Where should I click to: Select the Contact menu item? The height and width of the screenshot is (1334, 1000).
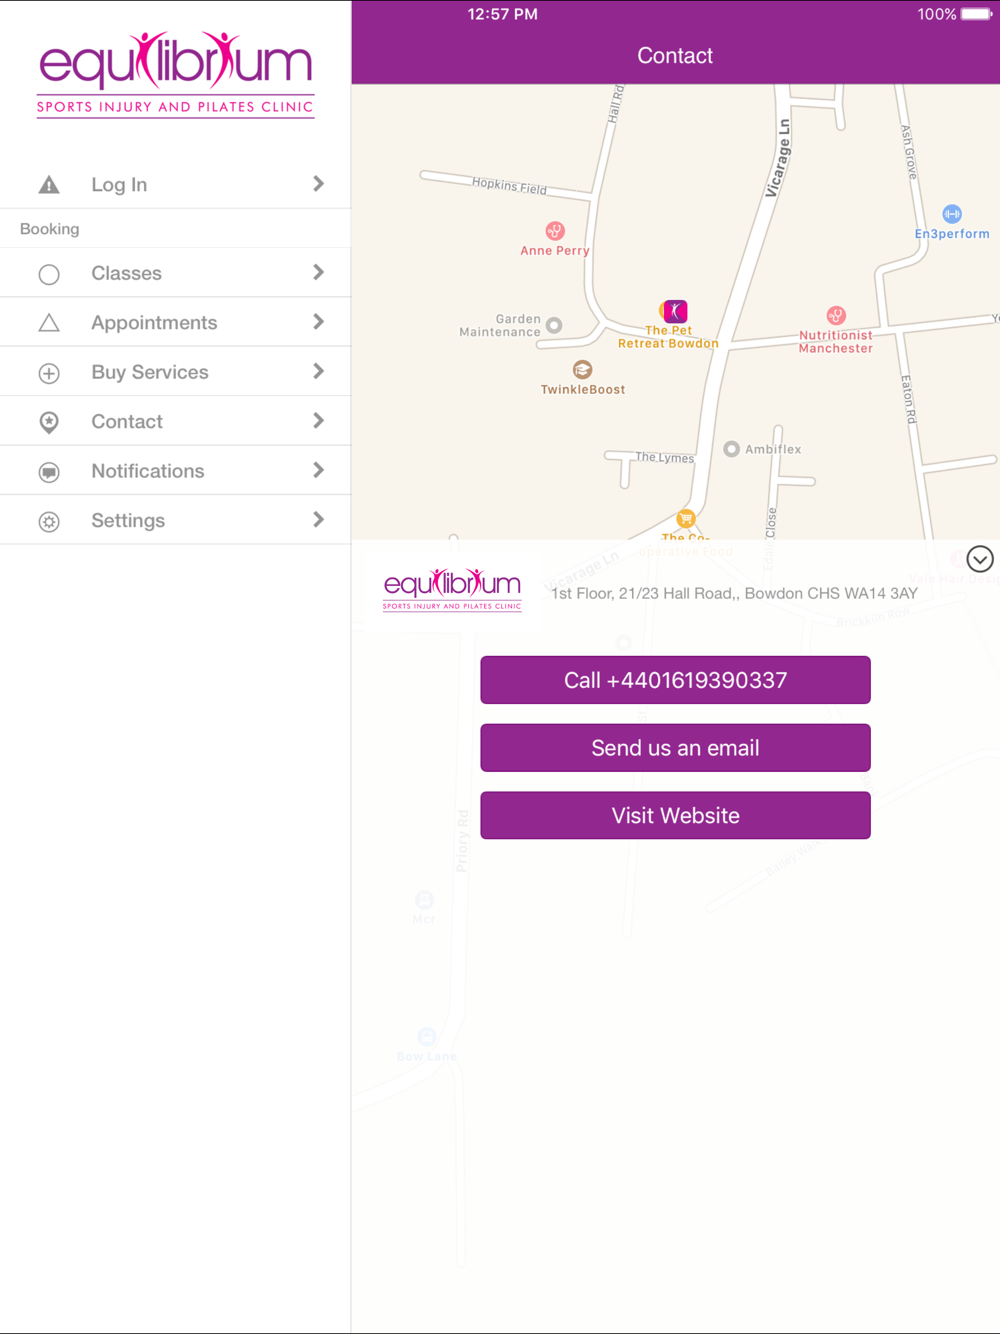coord(175,421)
